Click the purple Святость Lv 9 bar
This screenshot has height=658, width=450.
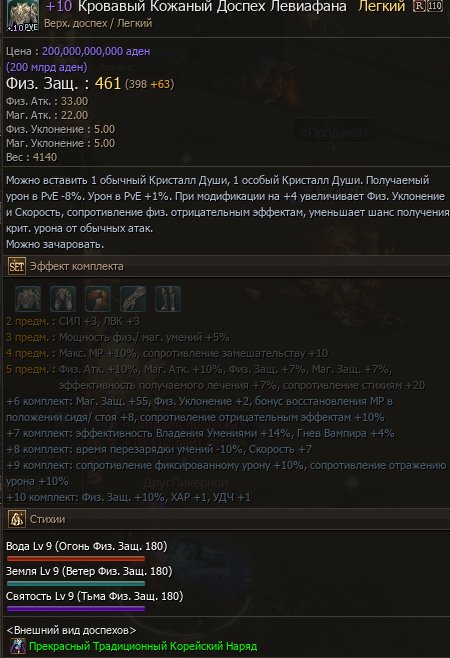pyautogui.click(x=76, y=608)
